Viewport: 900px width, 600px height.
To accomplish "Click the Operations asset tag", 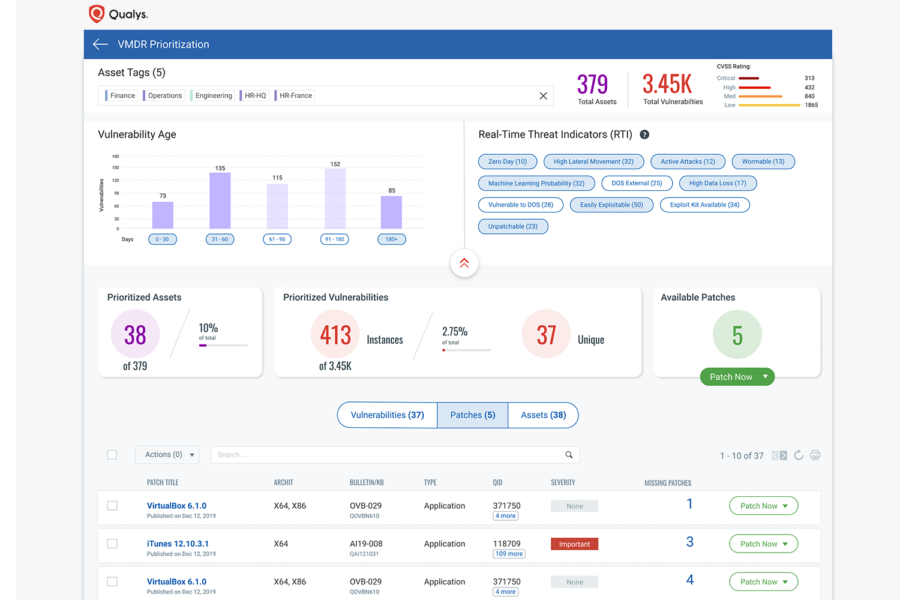I will [163, 96].
